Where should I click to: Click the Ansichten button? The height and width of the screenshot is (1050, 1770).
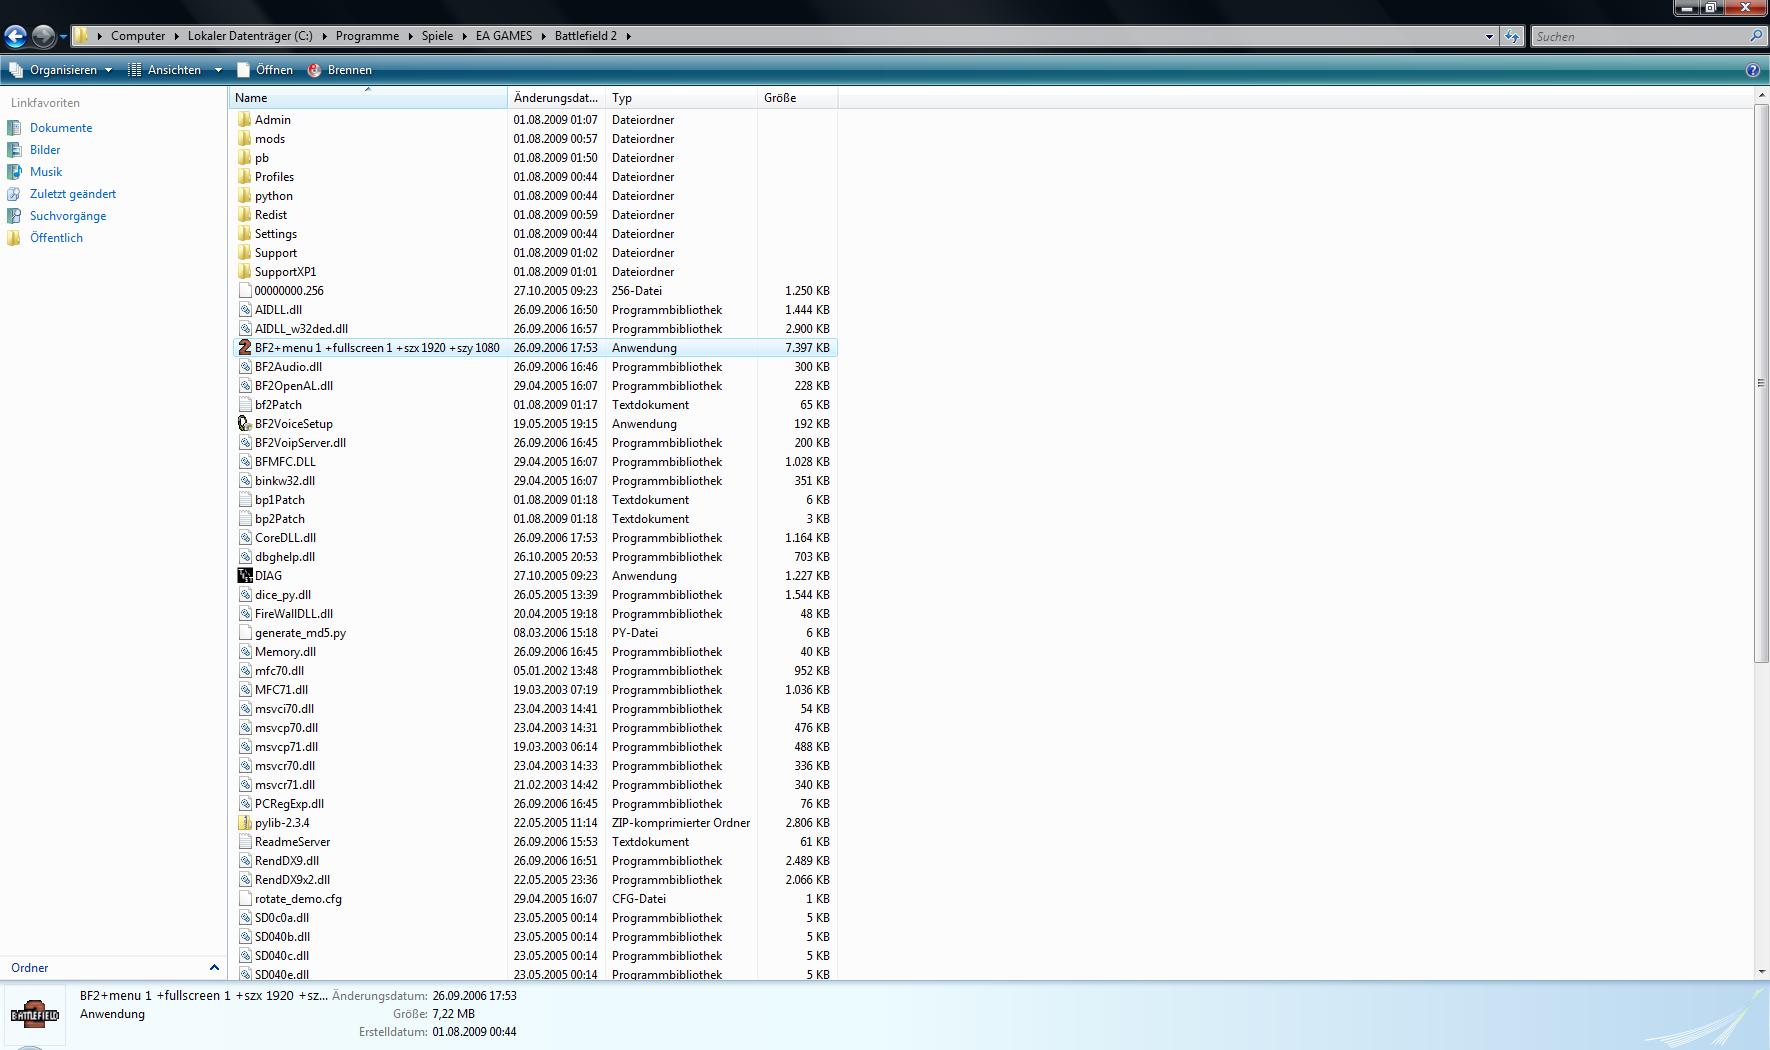pos(165,70)
